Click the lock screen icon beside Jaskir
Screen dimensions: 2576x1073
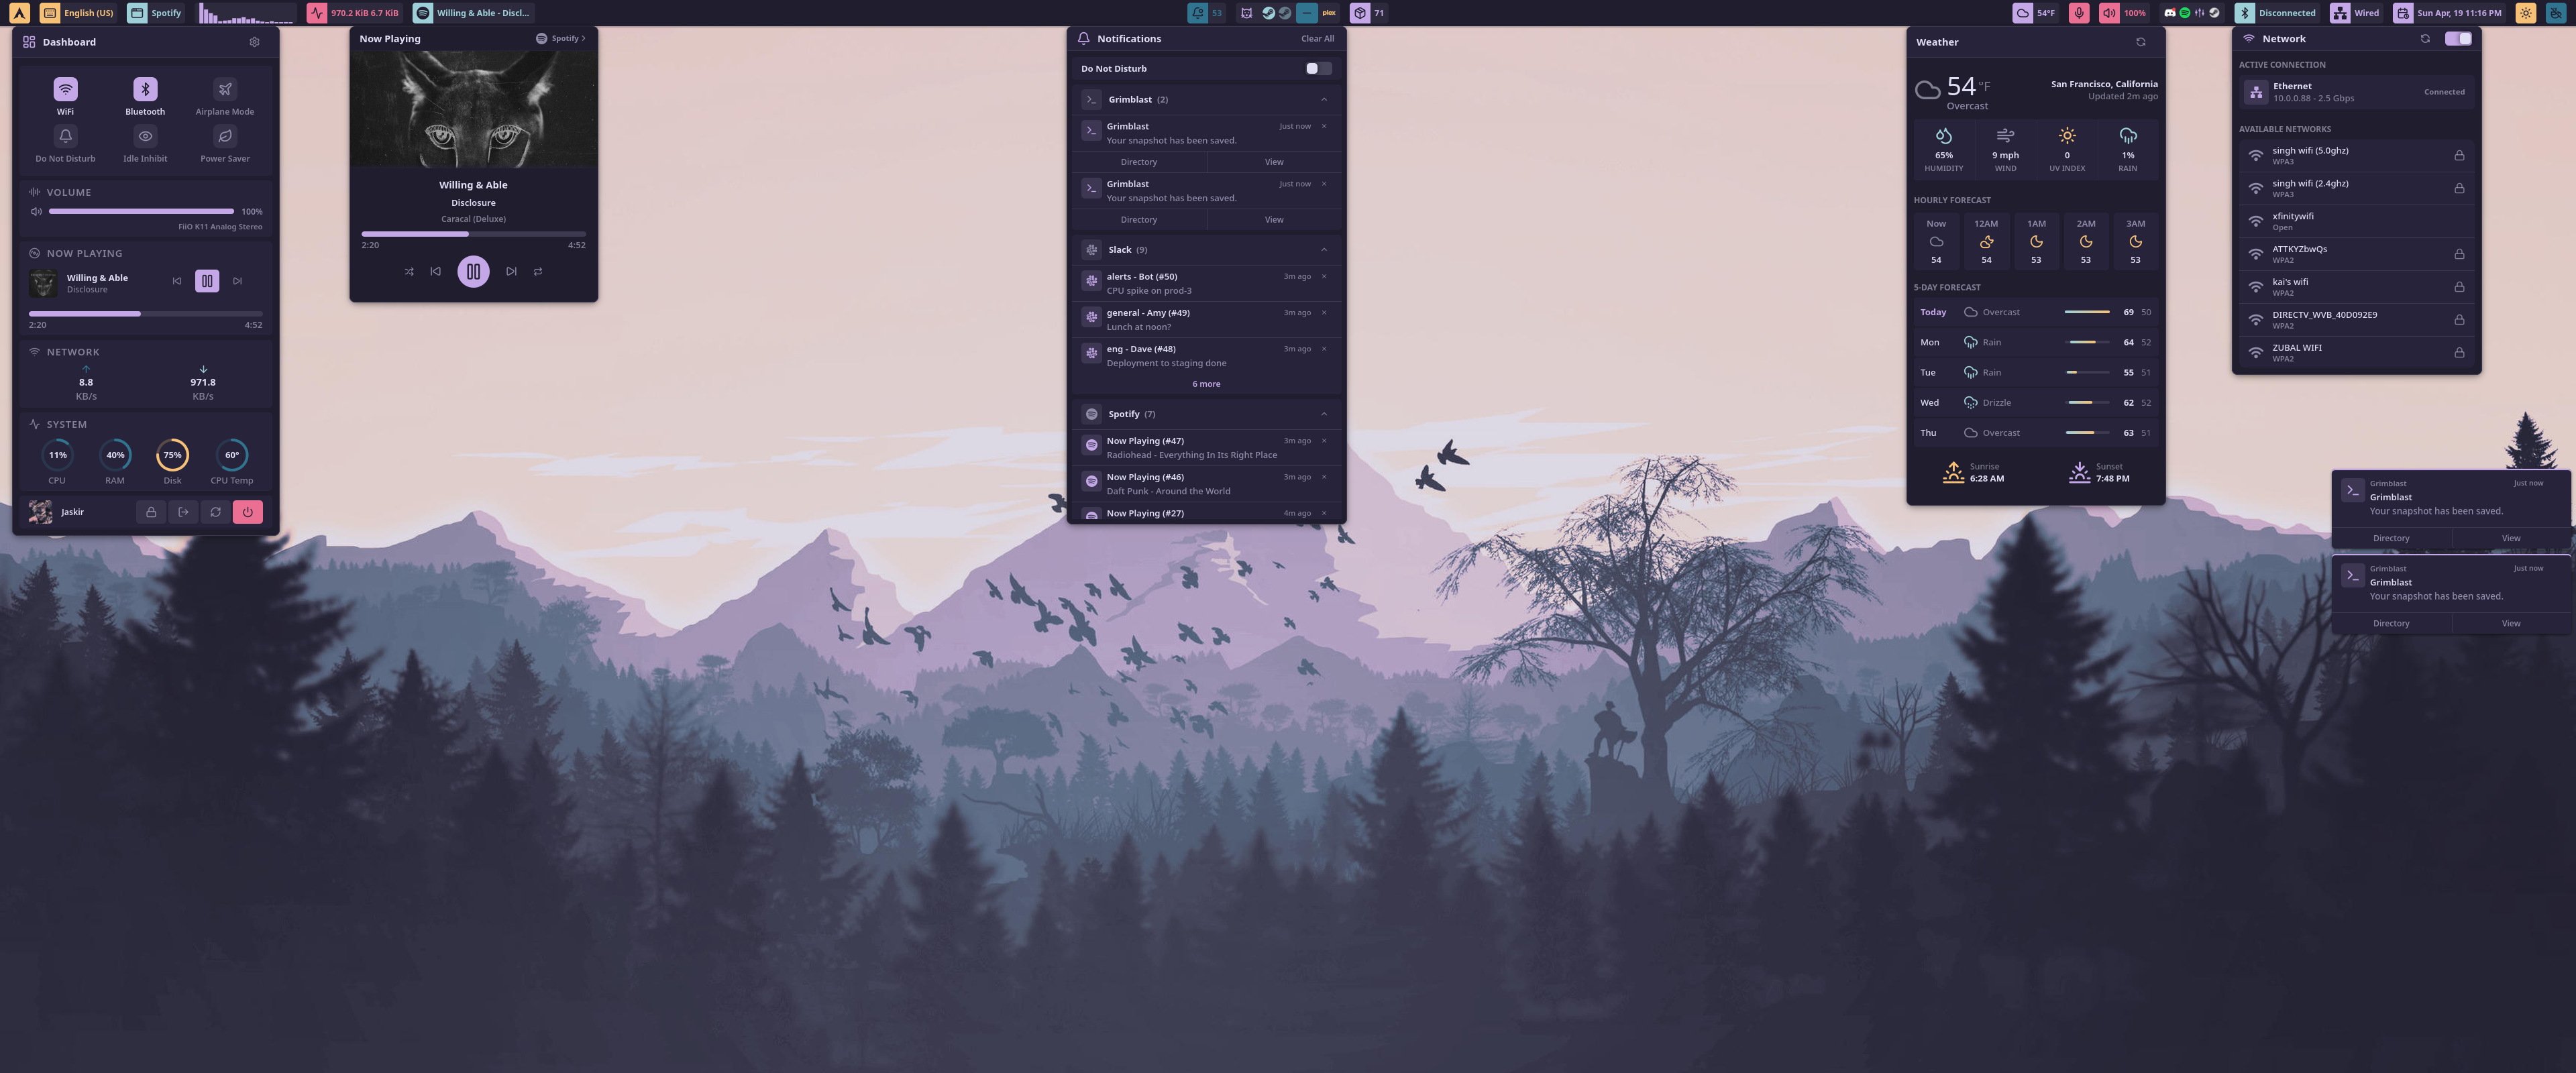(151, 512)
